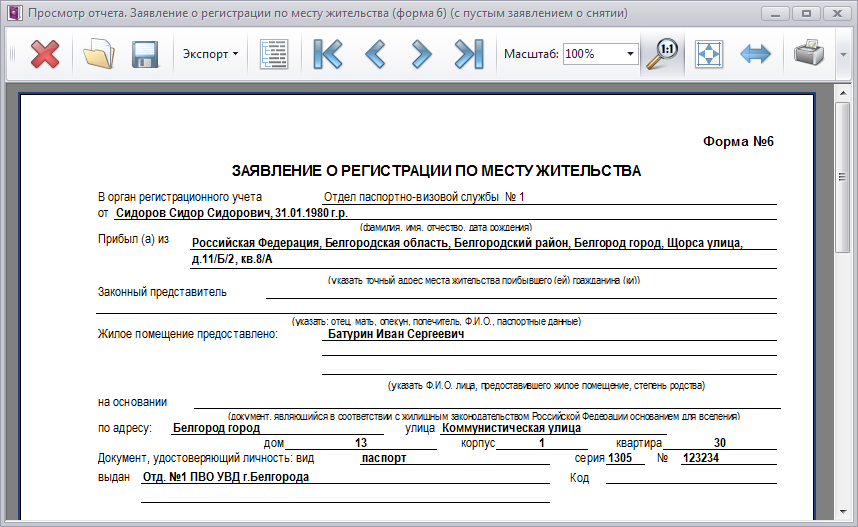
Task: Click the label 'В орган регистрационного учета'
Action: click(179, 197)
